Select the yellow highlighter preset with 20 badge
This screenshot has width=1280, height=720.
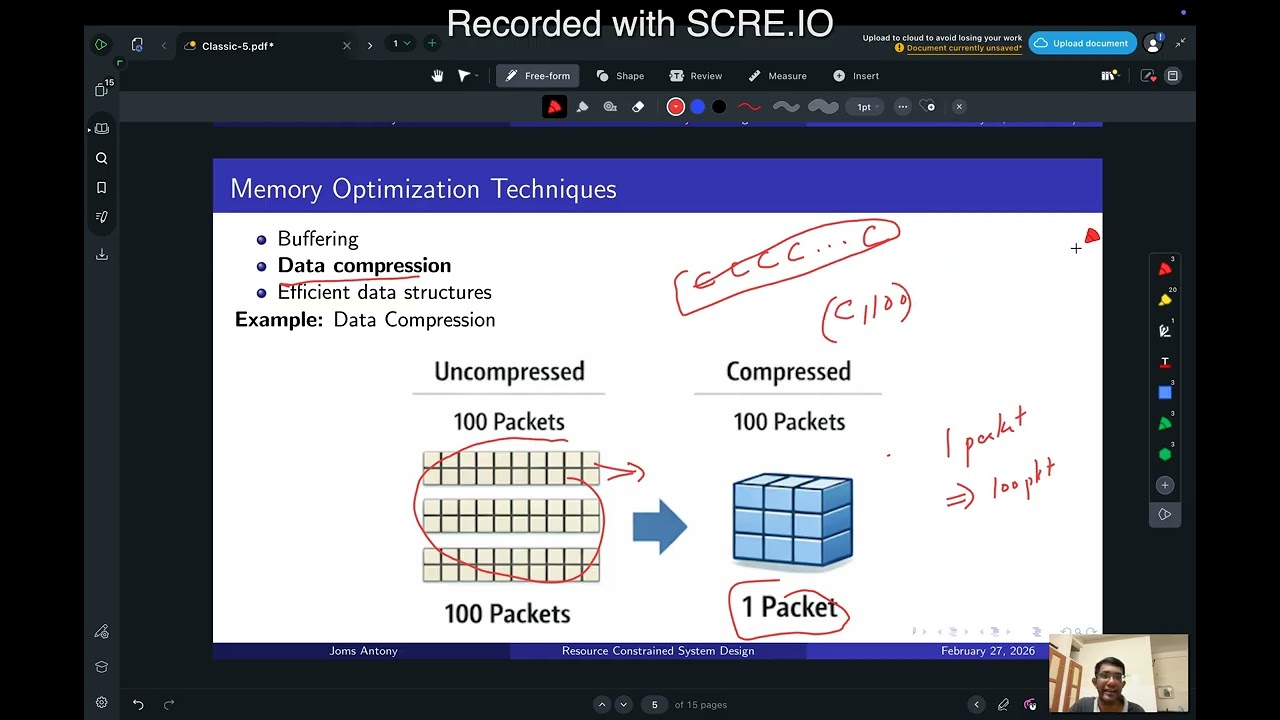(x=1165, y=299)
